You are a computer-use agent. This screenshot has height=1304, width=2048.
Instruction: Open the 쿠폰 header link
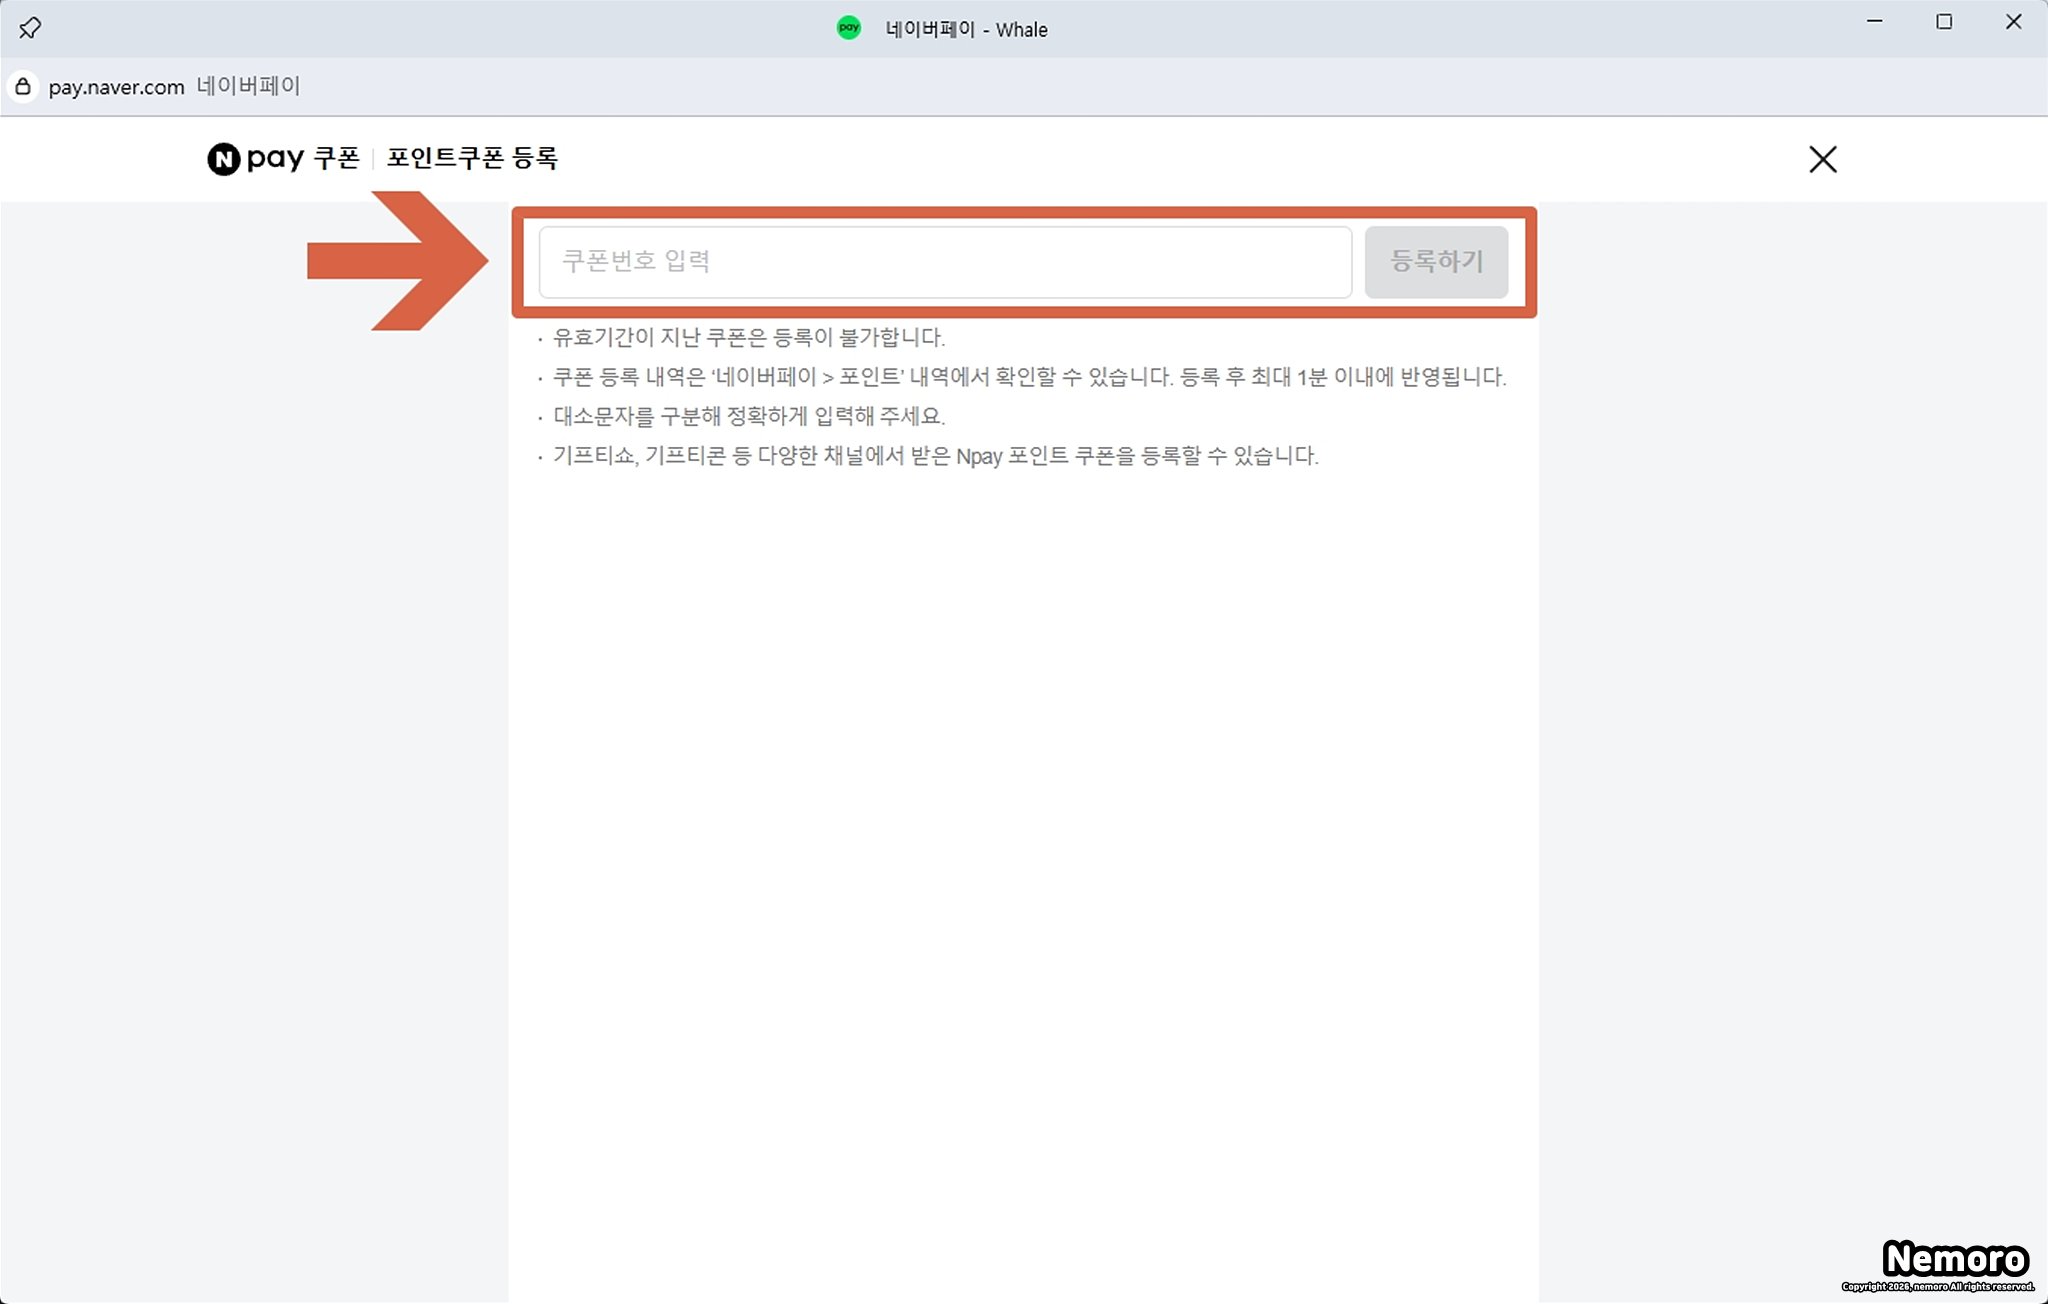click(336, 158)
